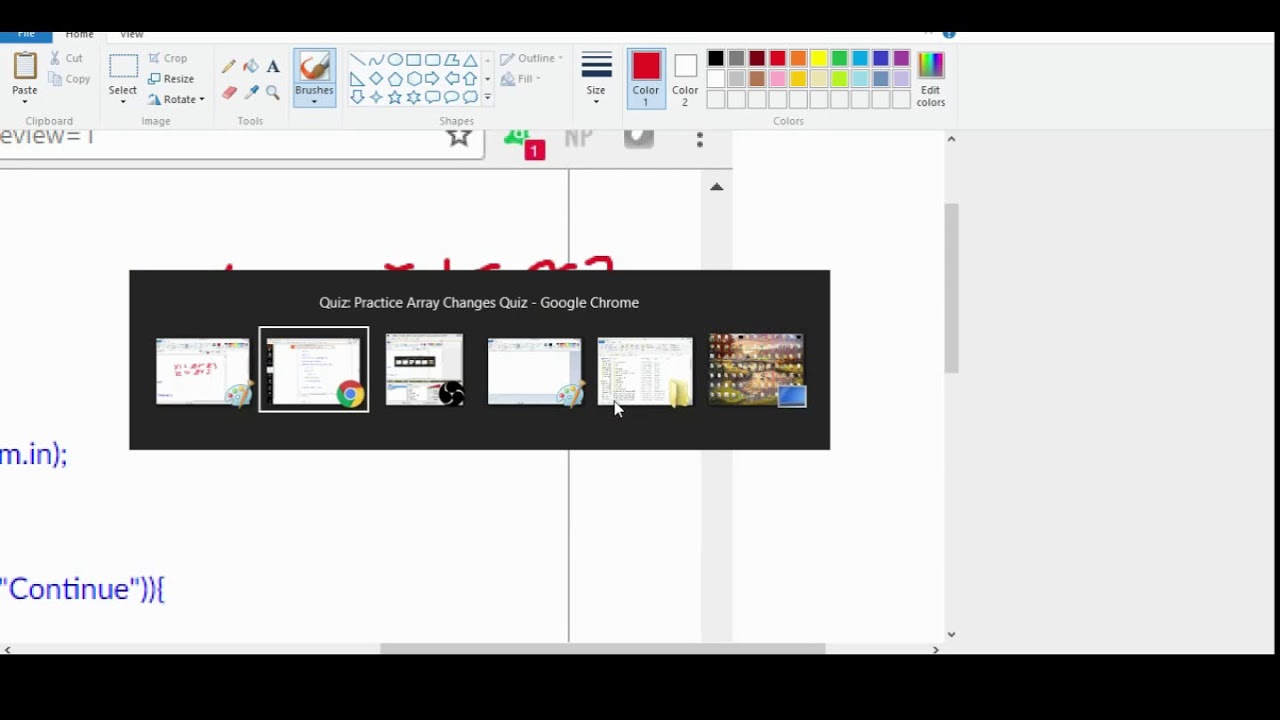Pick the yellow color swatch

[x=819, y=59]
